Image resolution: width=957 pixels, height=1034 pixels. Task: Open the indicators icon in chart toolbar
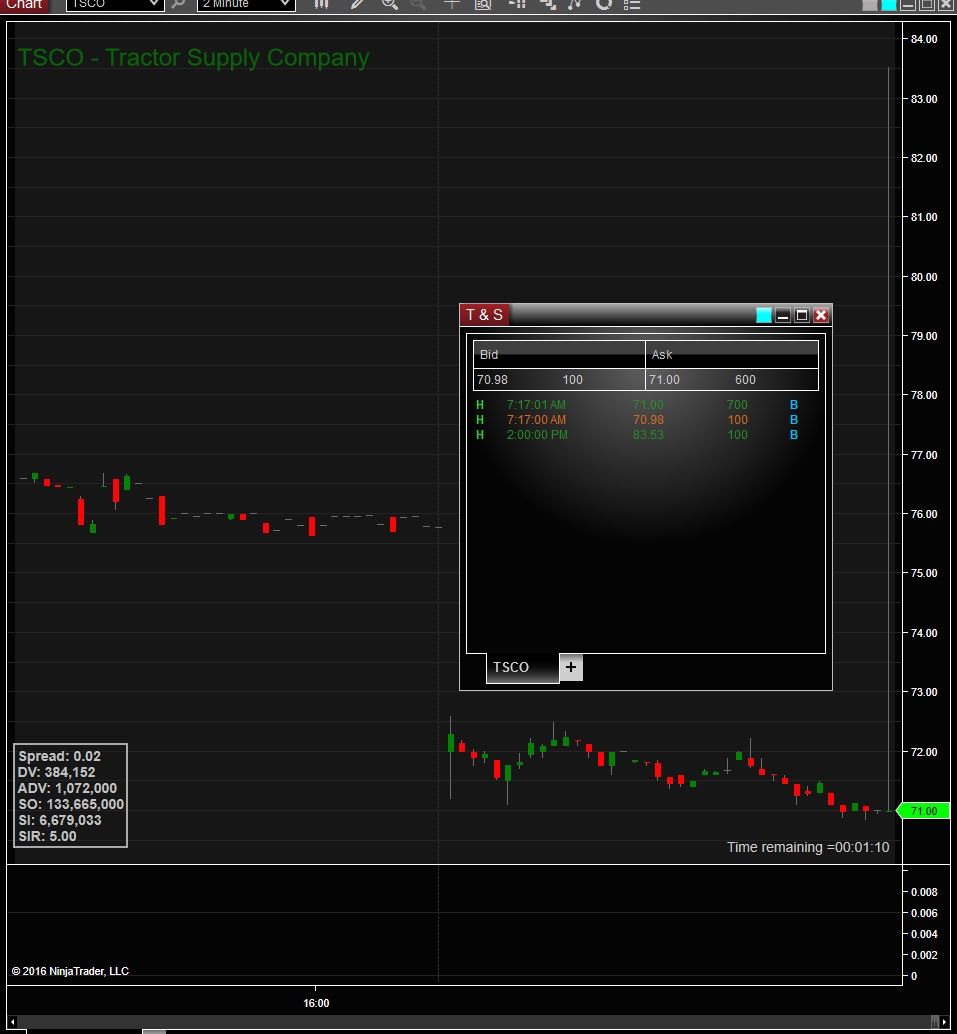tap(575, 3)
